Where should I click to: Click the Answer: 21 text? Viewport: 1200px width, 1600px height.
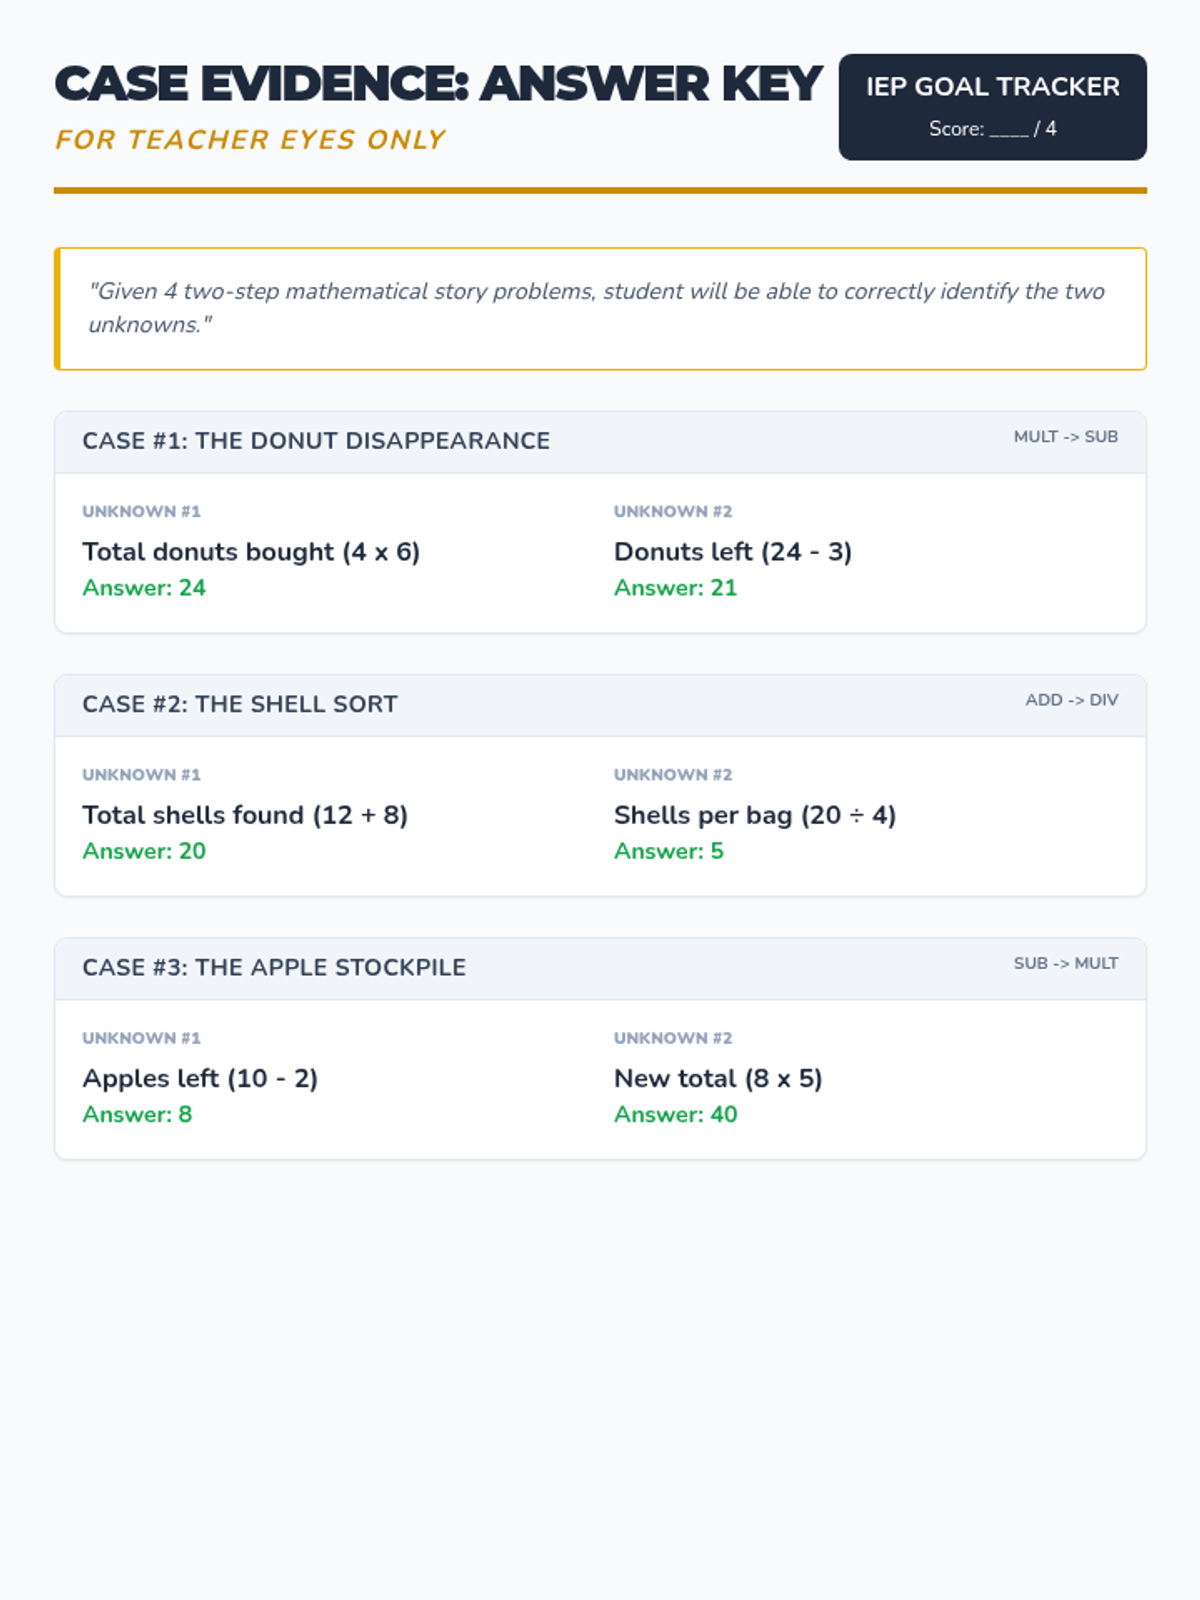click(675, 588)
